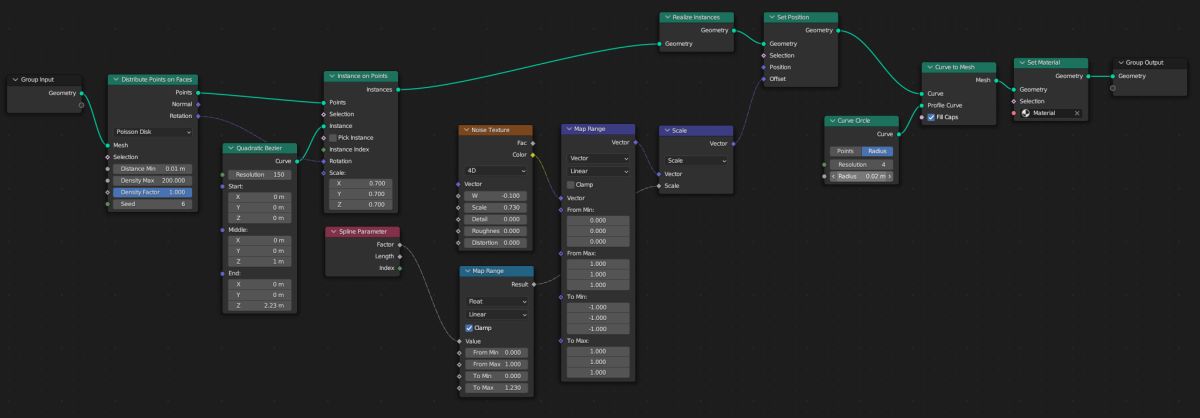Collapse the Set Material node
This screenshot has height=418, width=1200.
coord(1020,63)
